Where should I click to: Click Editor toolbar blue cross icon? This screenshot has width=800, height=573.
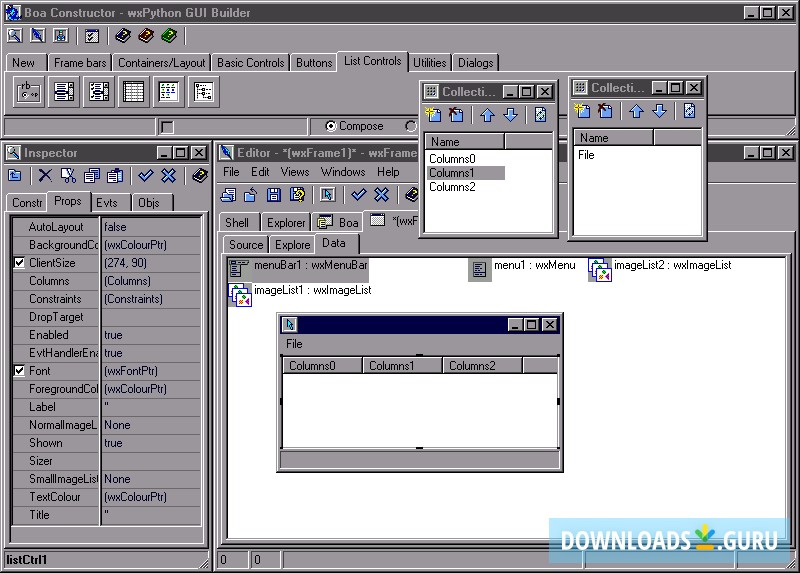[382, 194]
